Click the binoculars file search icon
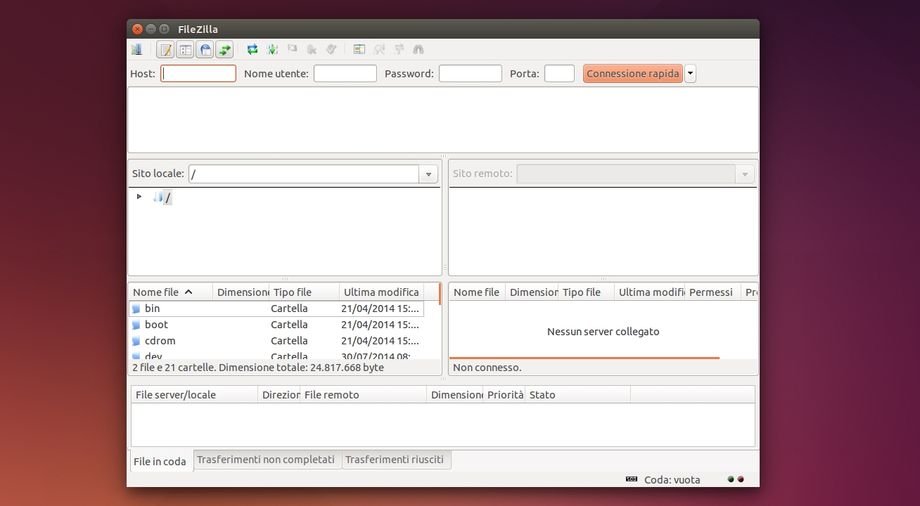 tap(418, 49)
